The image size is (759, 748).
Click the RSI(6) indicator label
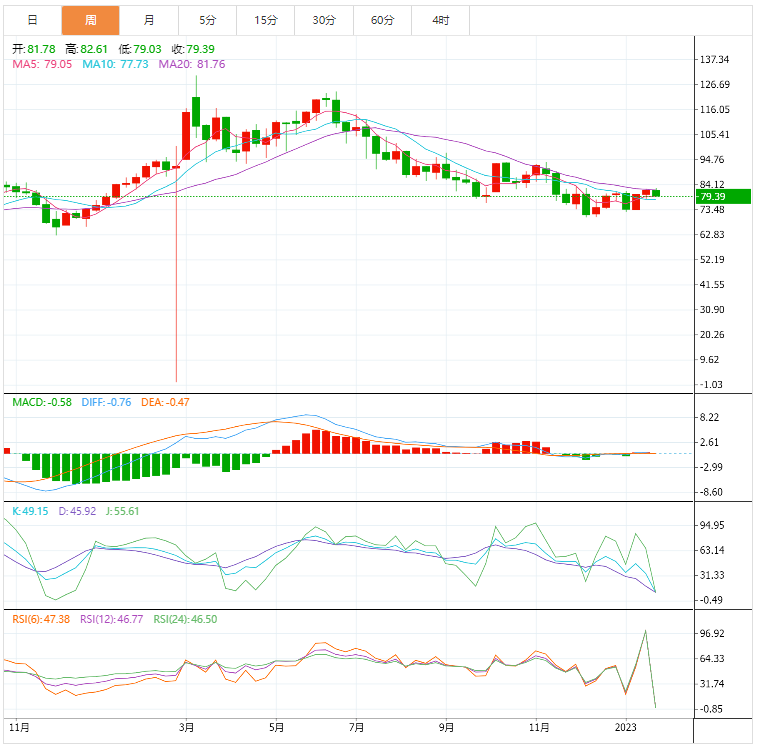[41, 619]
